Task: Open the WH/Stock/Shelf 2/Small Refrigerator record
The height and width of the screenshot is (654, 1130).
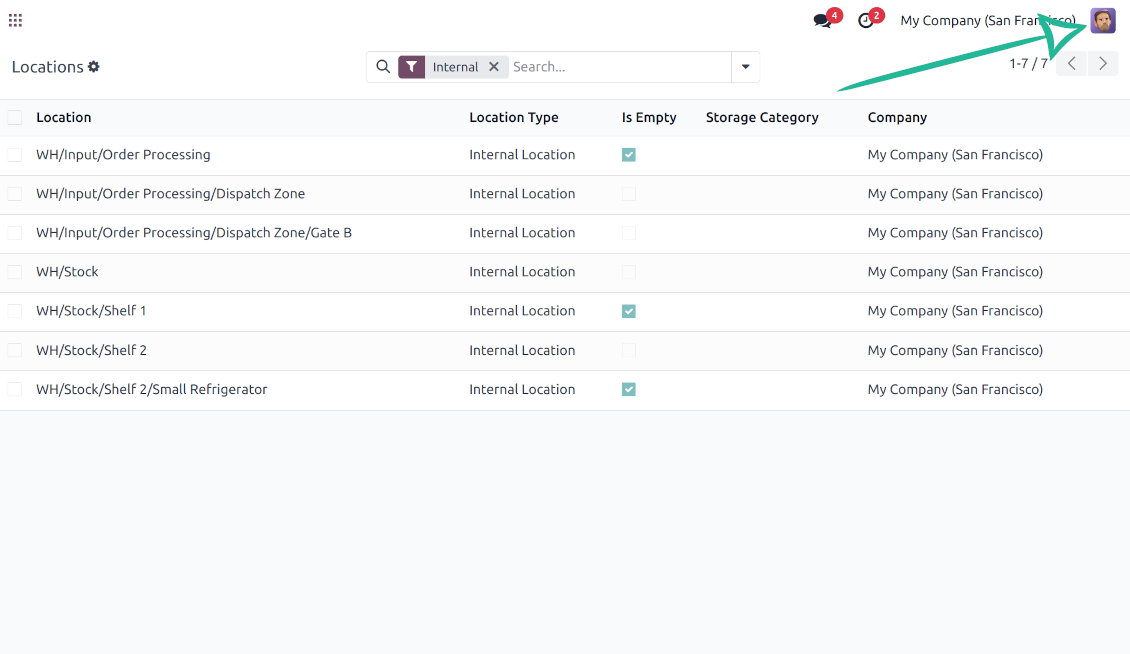Action: tap(152, 390)
